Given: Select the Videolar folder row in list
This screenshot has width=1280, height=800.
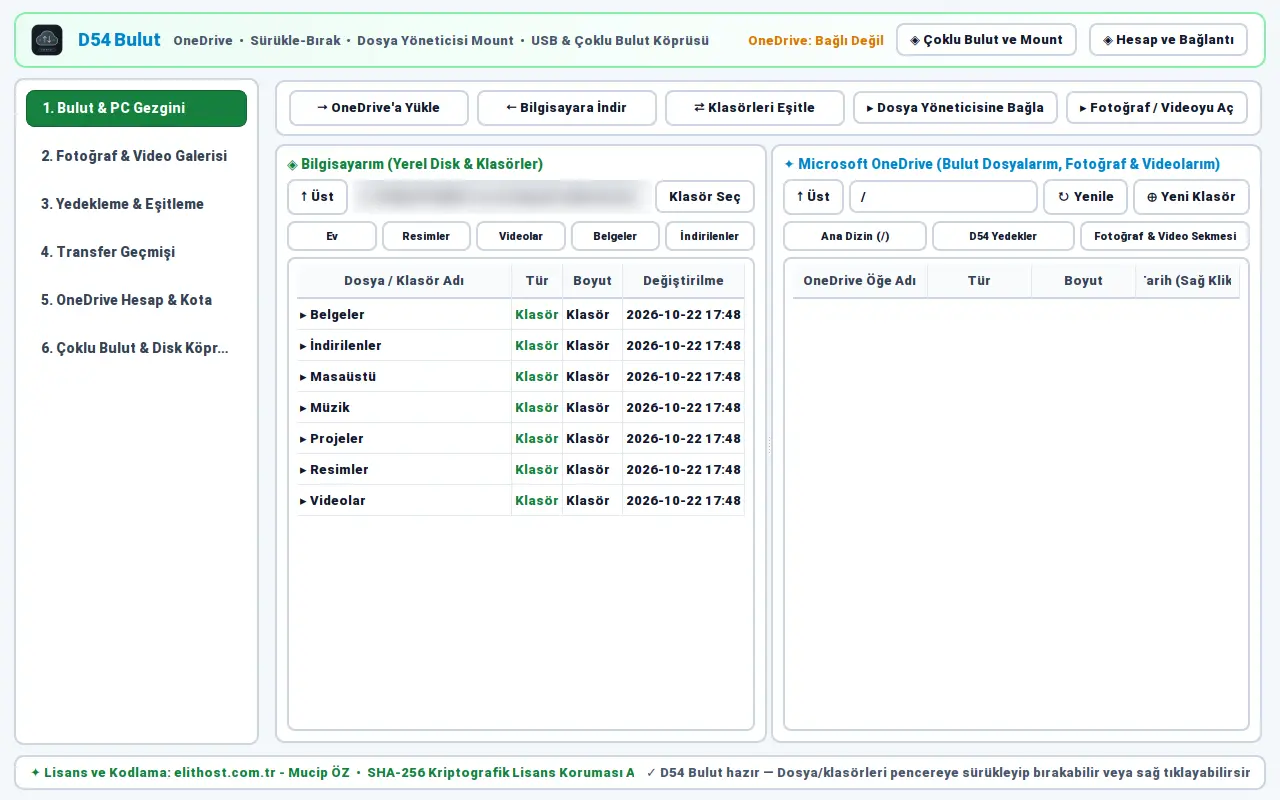Looking at the screenshot, I should pos(520,501).
